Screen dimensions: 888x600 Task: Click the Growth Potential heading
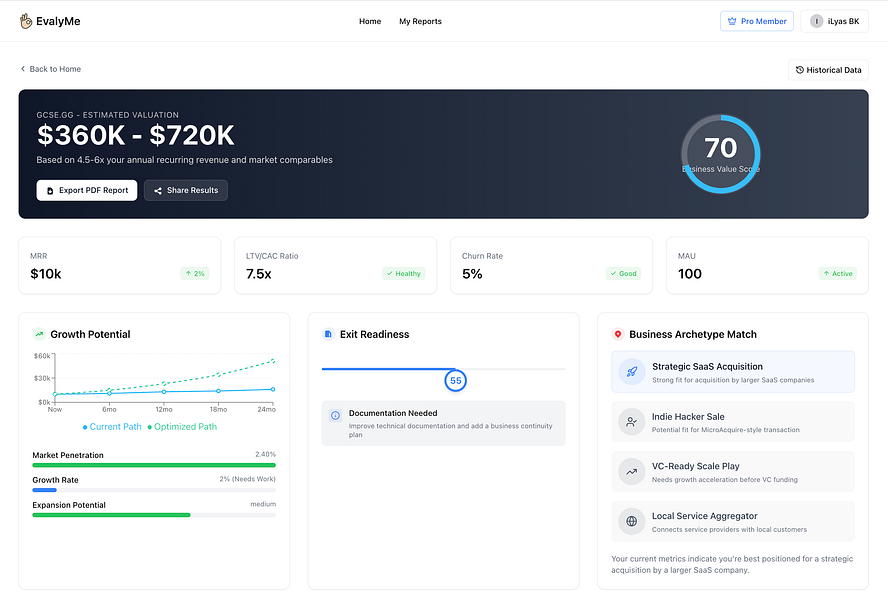pyautogui.click(x=90, y=334)
